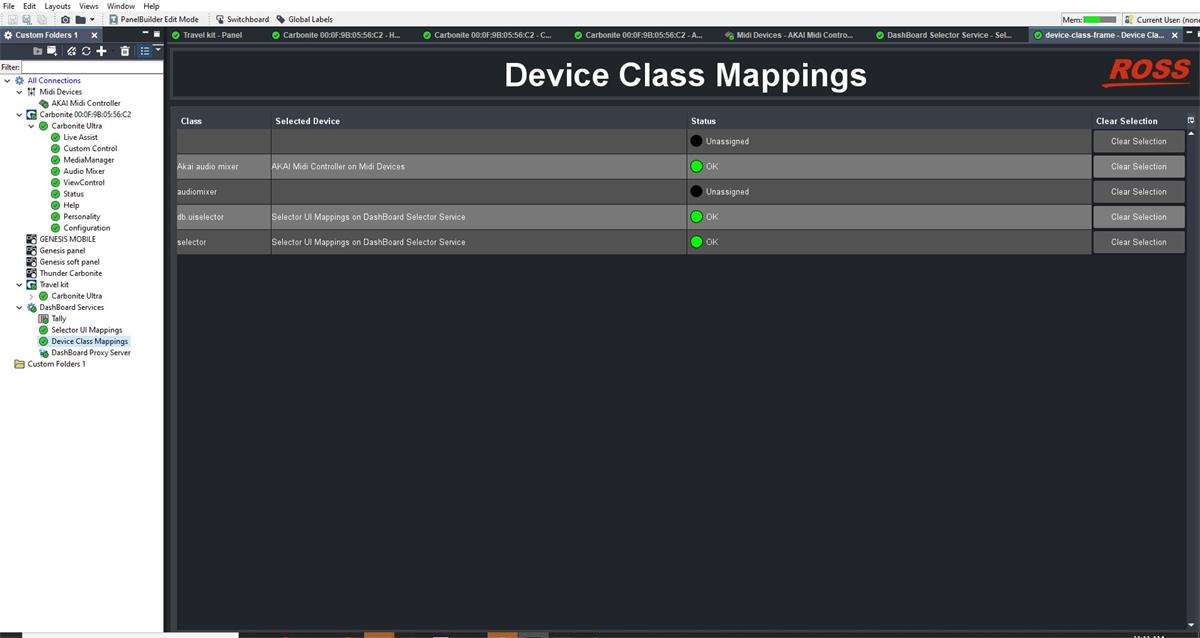Click the table column config icon beside Clear Selection header
This screenshot has width=1200, height=638.
1191,120
